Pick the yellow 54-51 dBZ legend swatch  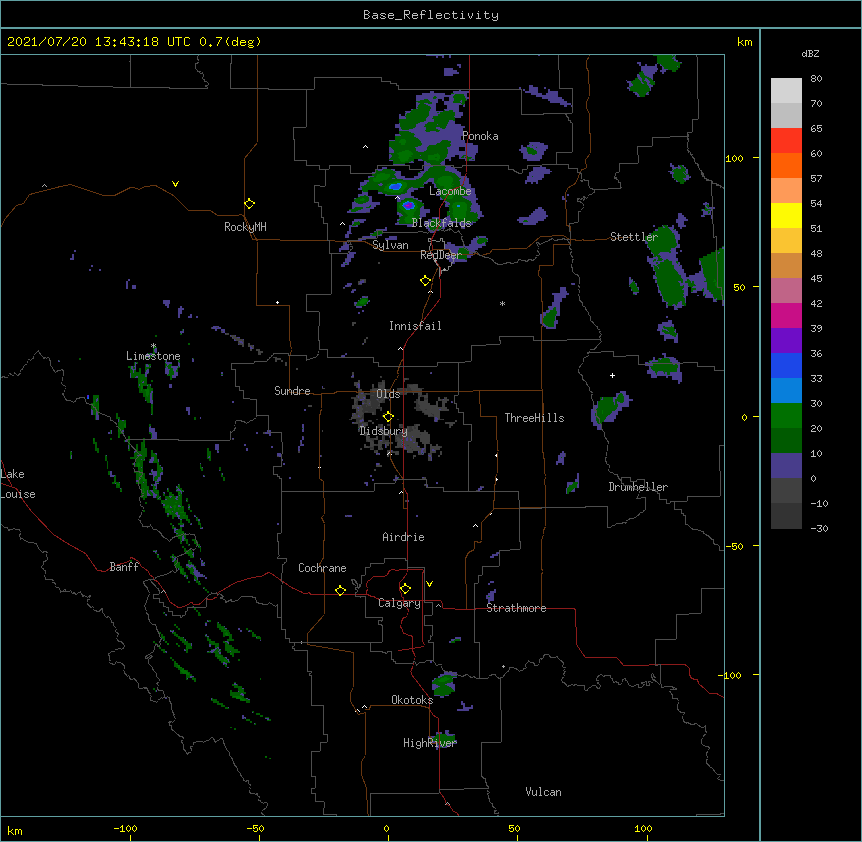(x=786, y=215)
